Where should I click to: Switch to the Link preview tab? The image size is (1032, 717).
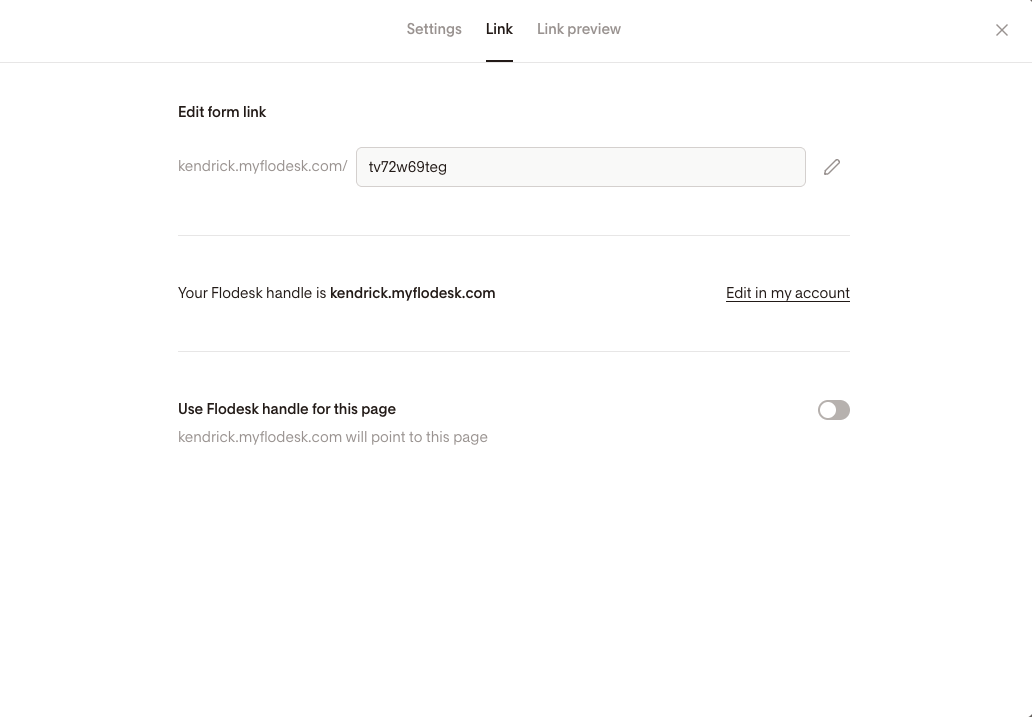(x=579, y=29)
